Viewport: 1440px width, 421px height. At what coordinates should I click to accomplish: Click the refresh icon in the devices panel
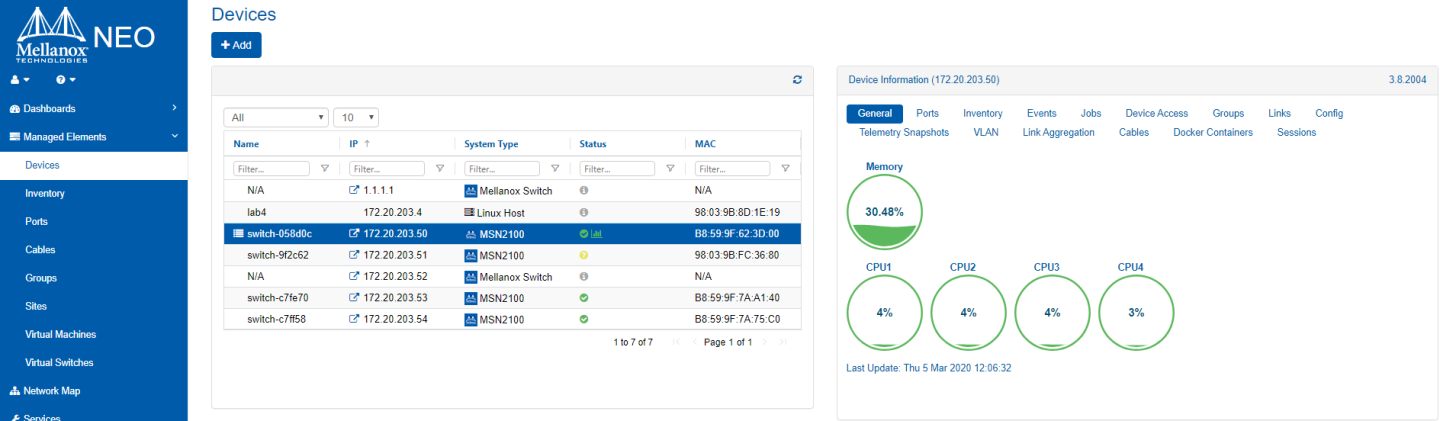click(x=797, y=80)
